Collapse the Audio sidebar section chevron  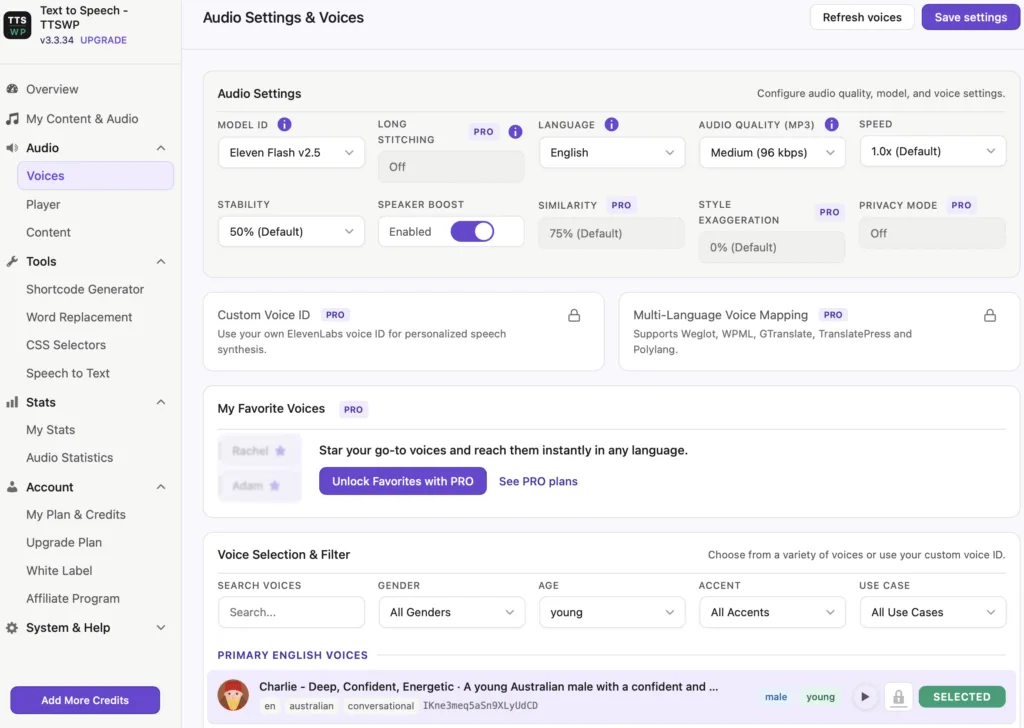[x=161, y=148]
